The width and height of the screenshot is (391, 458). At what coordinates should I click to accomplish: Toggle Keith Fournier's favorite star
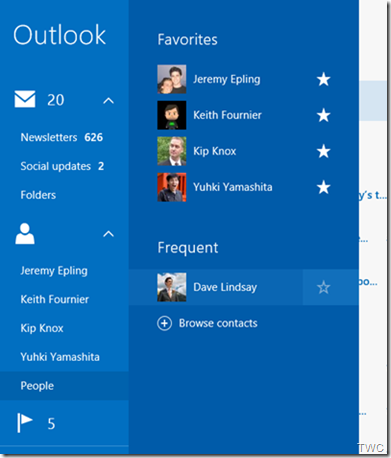coord(323,115)
